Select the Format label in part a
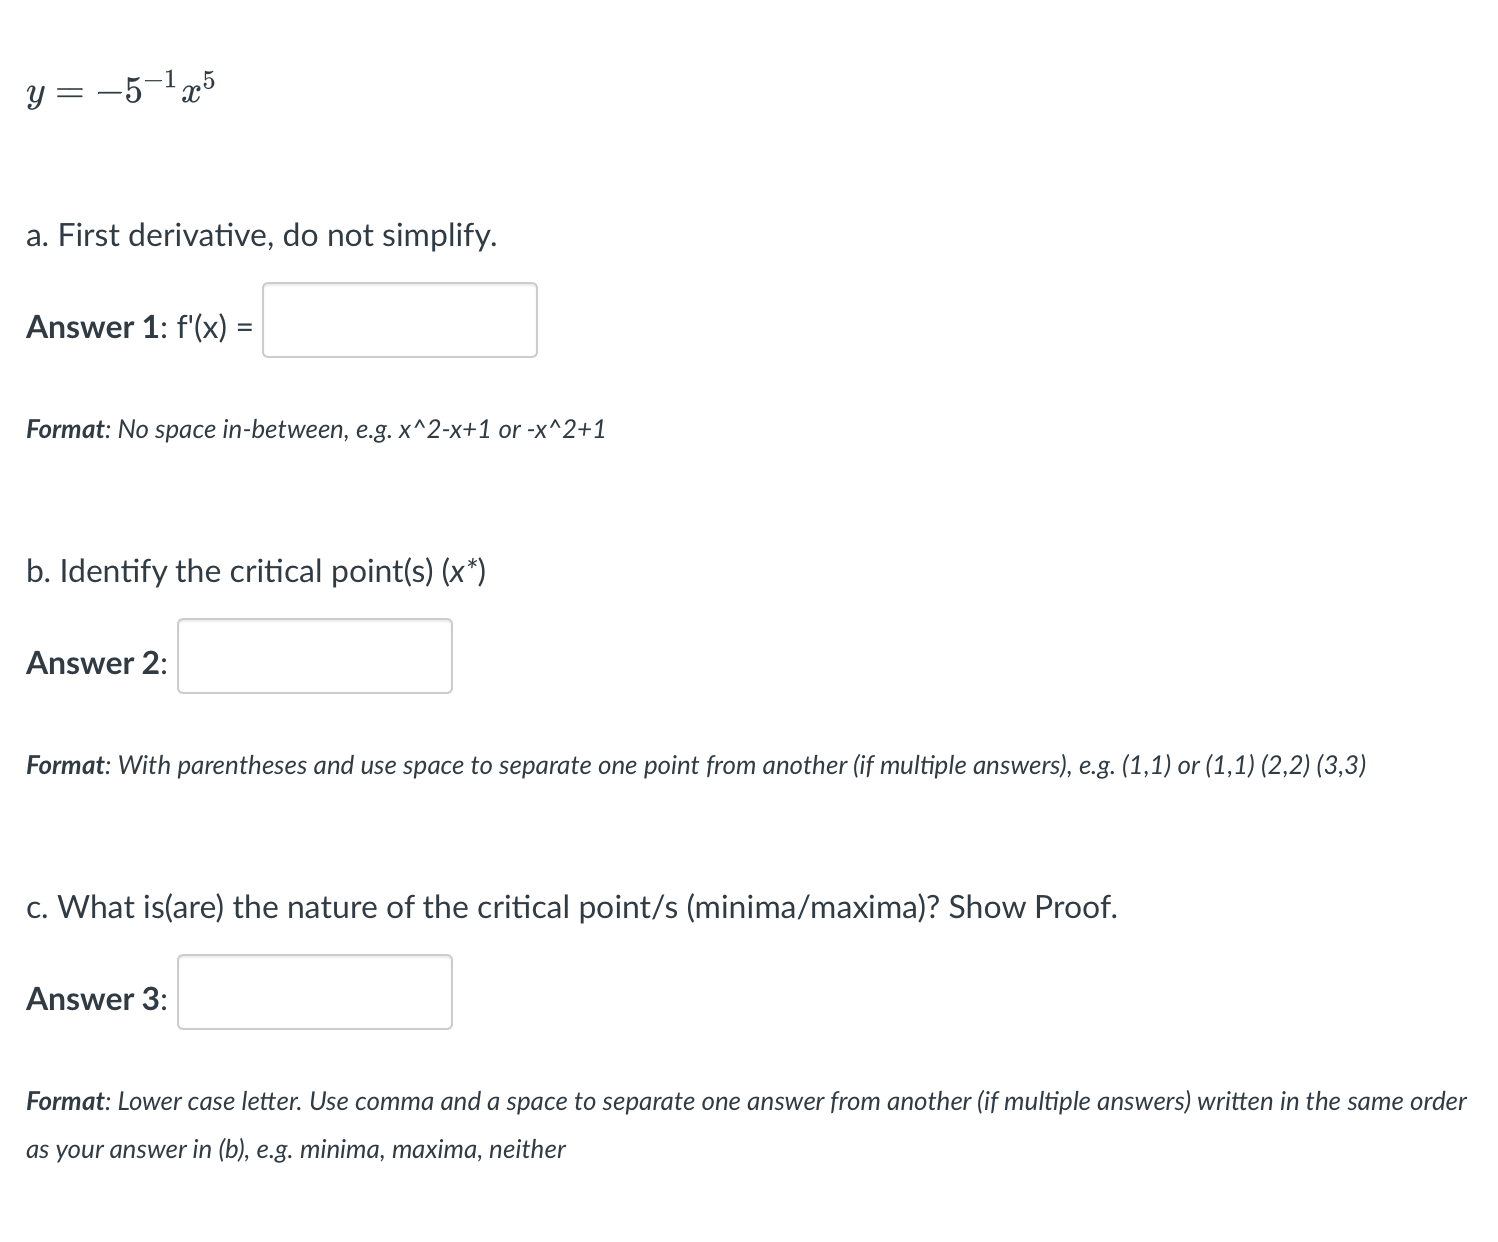Image resolution: width=1498 pixels, height=1242 pixels. click(x=65, y=429)
